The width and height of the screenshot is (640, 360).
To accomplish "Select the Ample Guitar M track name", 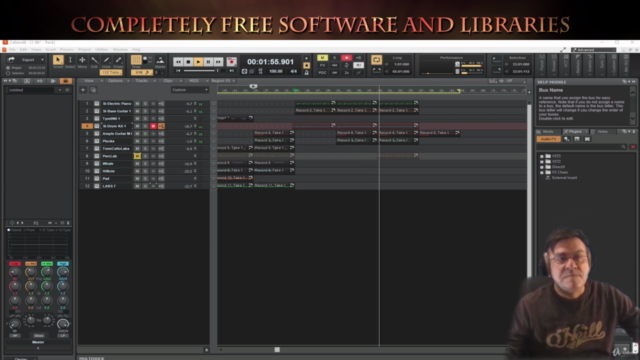I will point(117,133).
